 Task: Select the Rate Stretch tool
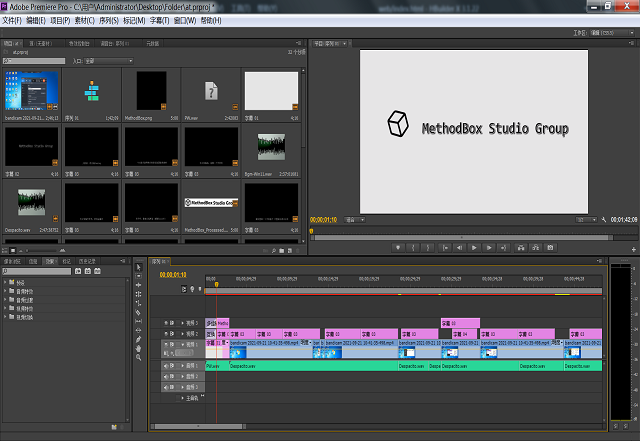[x=138, y=303]
